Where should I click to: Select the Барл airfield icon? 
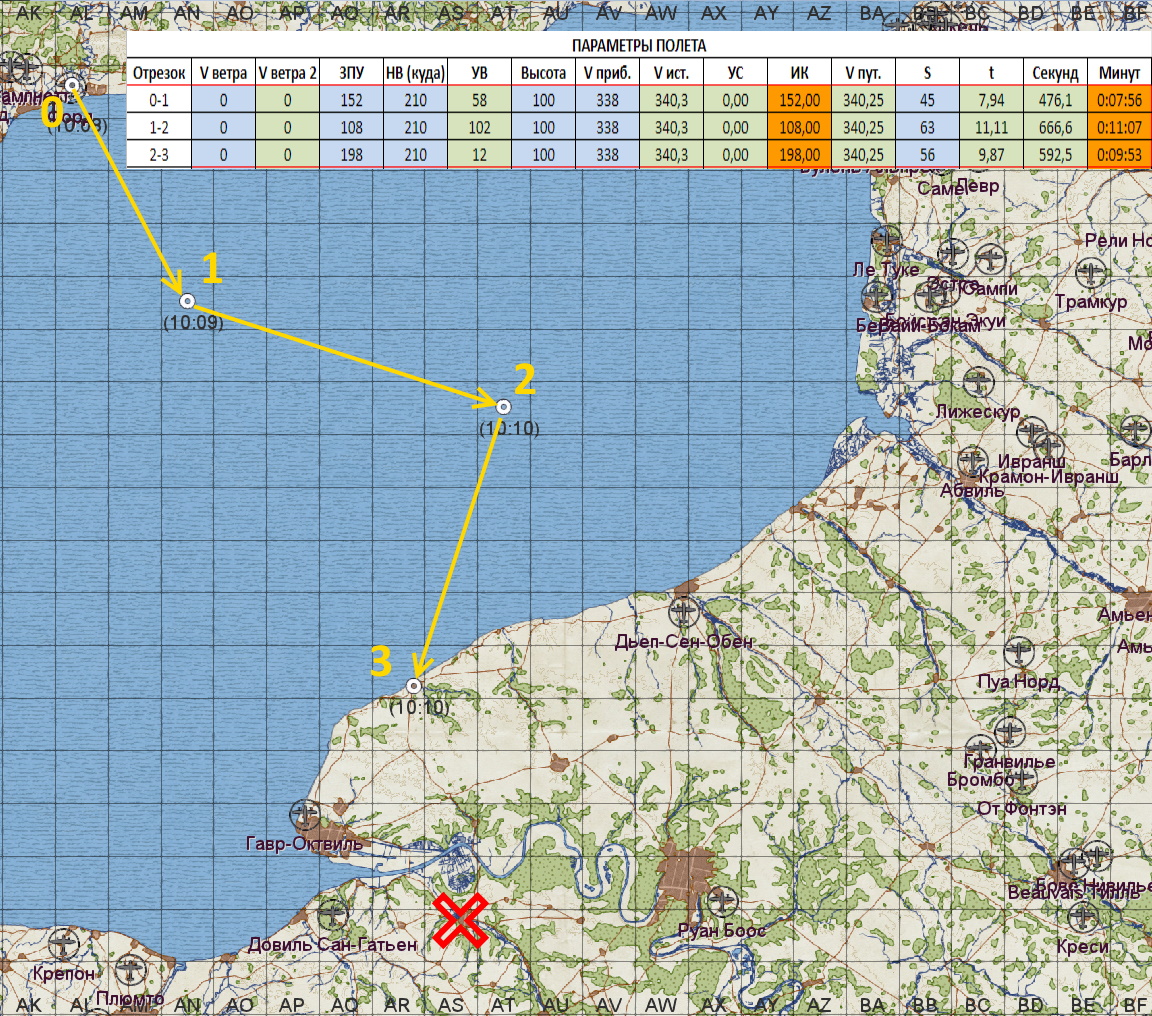click(x=1135, y=430)
